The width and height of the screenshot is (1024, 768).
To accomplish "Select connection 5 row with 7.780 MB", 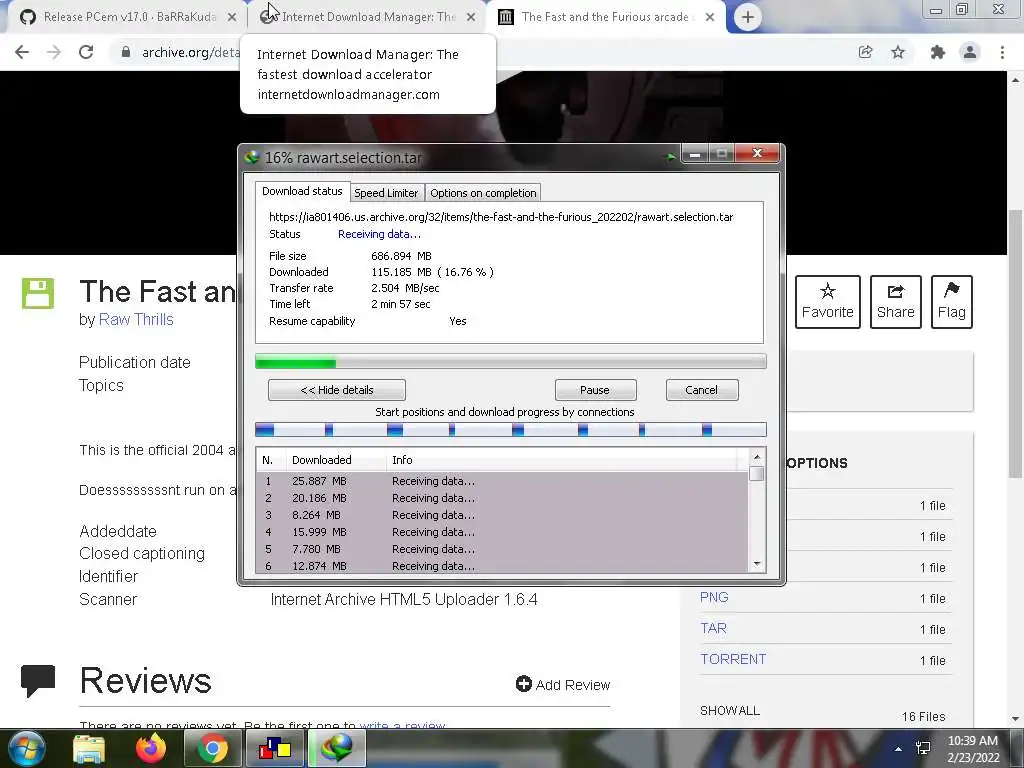I will (502, 549).
